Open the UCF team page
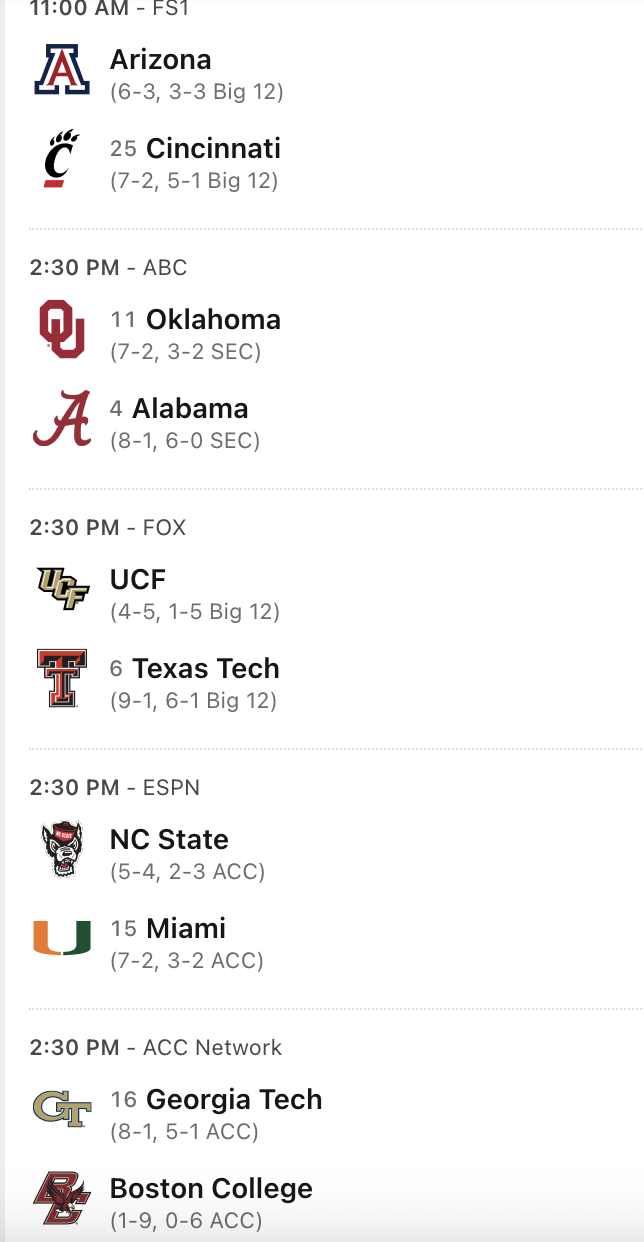This screenshot has width=644, height=1242. click(x=138, y=580)
